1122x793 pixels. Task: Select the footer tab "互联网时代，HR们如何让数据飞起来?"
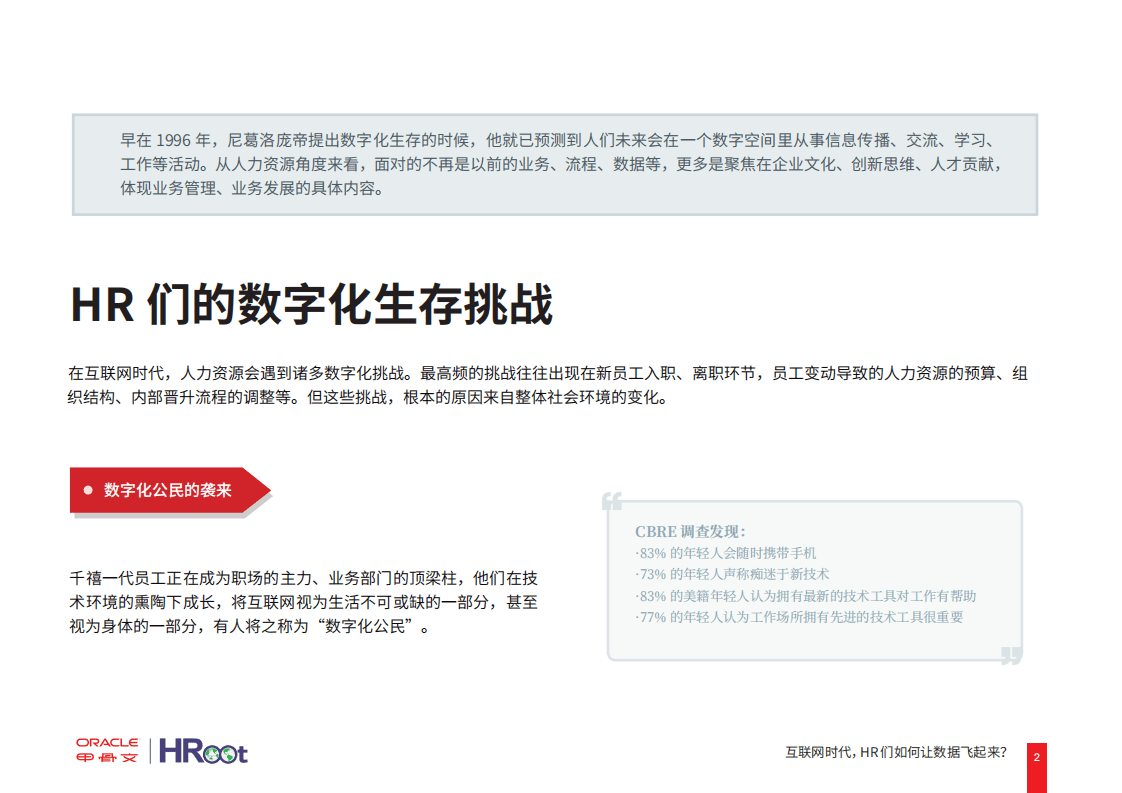[897, 749]
